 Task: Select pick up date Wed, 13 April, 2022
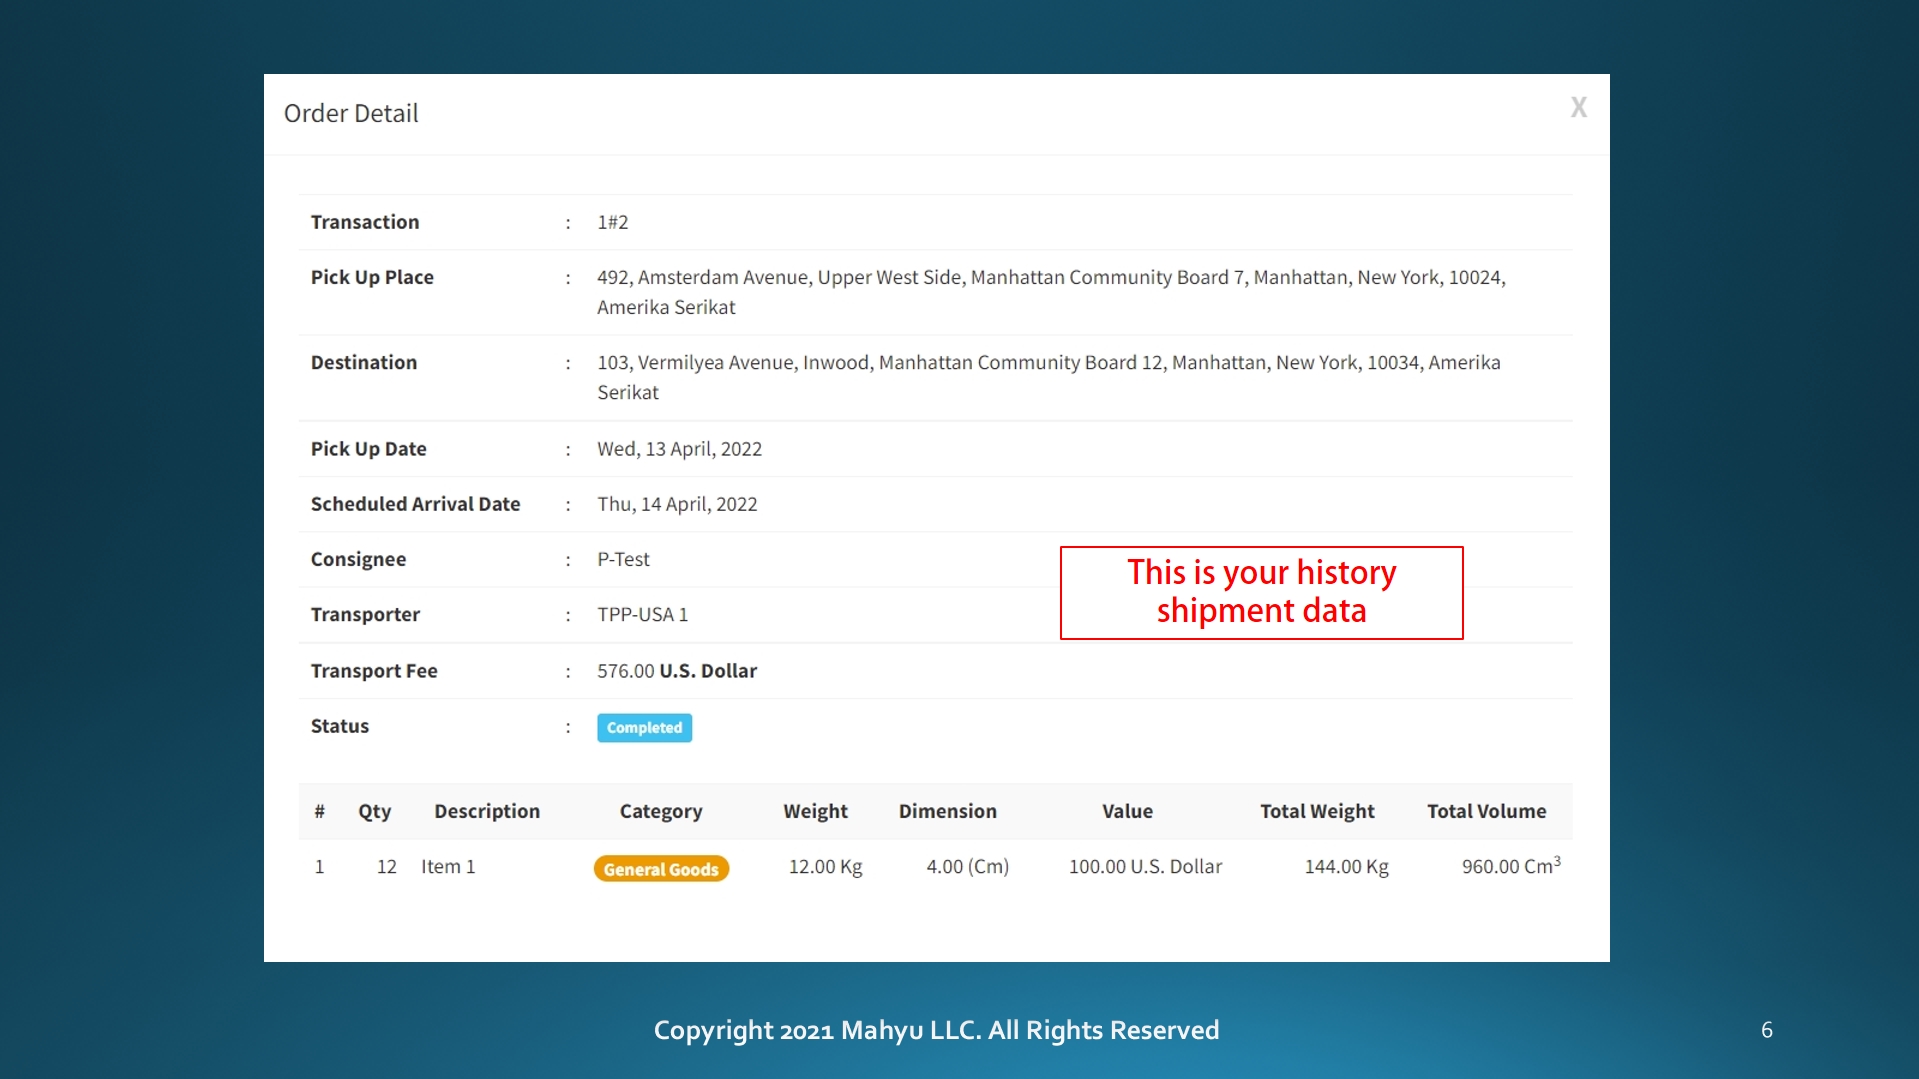(679, 449)
